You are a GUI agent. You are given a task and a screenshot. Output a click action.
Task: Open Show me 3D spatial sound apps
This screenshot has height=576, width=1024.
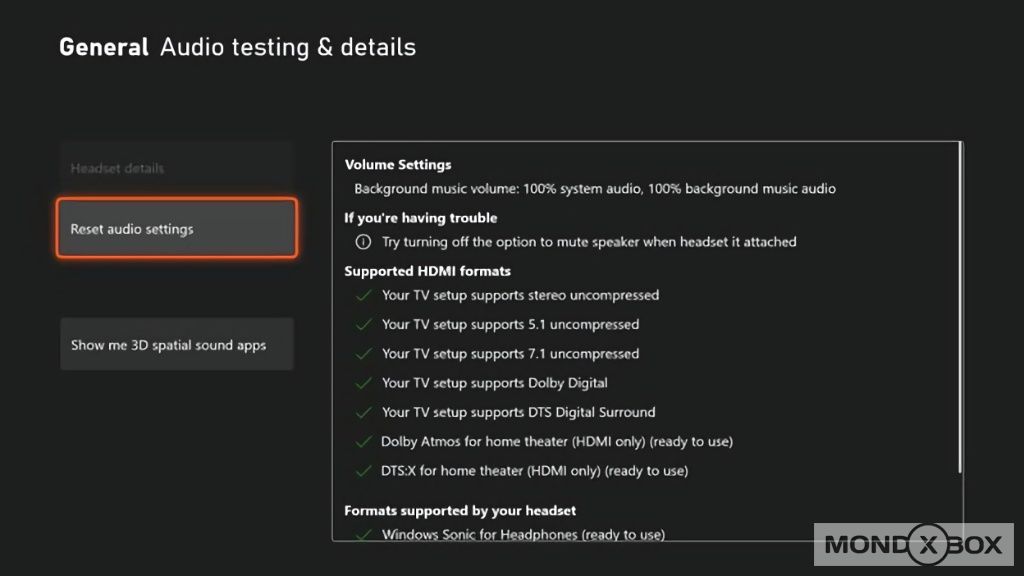coord(177,345)
